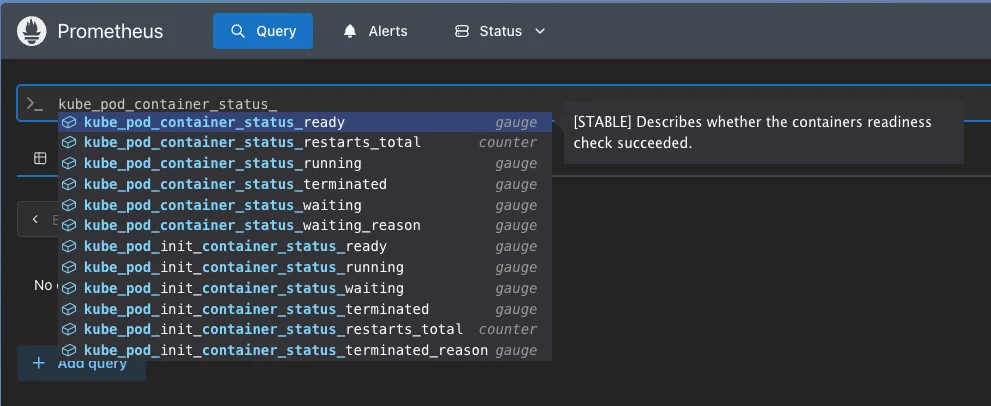Click the Prometheus title text
Viewport: 991px width, 406px height.
pos(110,31)
